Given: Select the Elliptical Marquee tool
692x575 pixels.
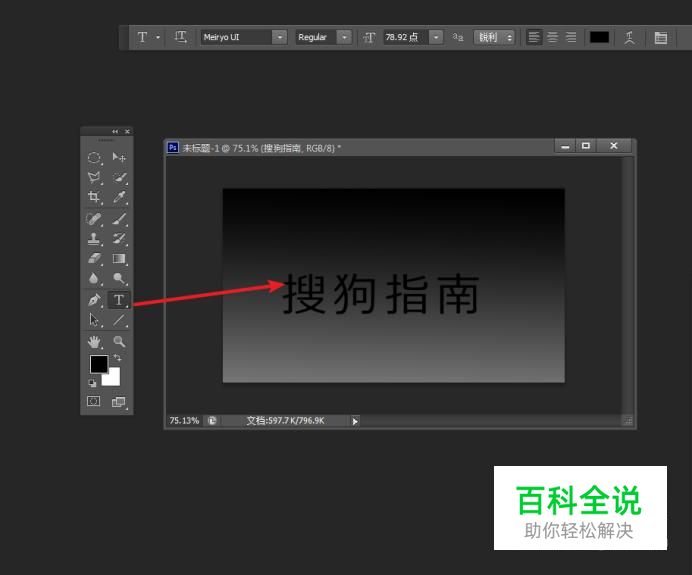Looking at the screenshot, I should (x=94, y=158).
